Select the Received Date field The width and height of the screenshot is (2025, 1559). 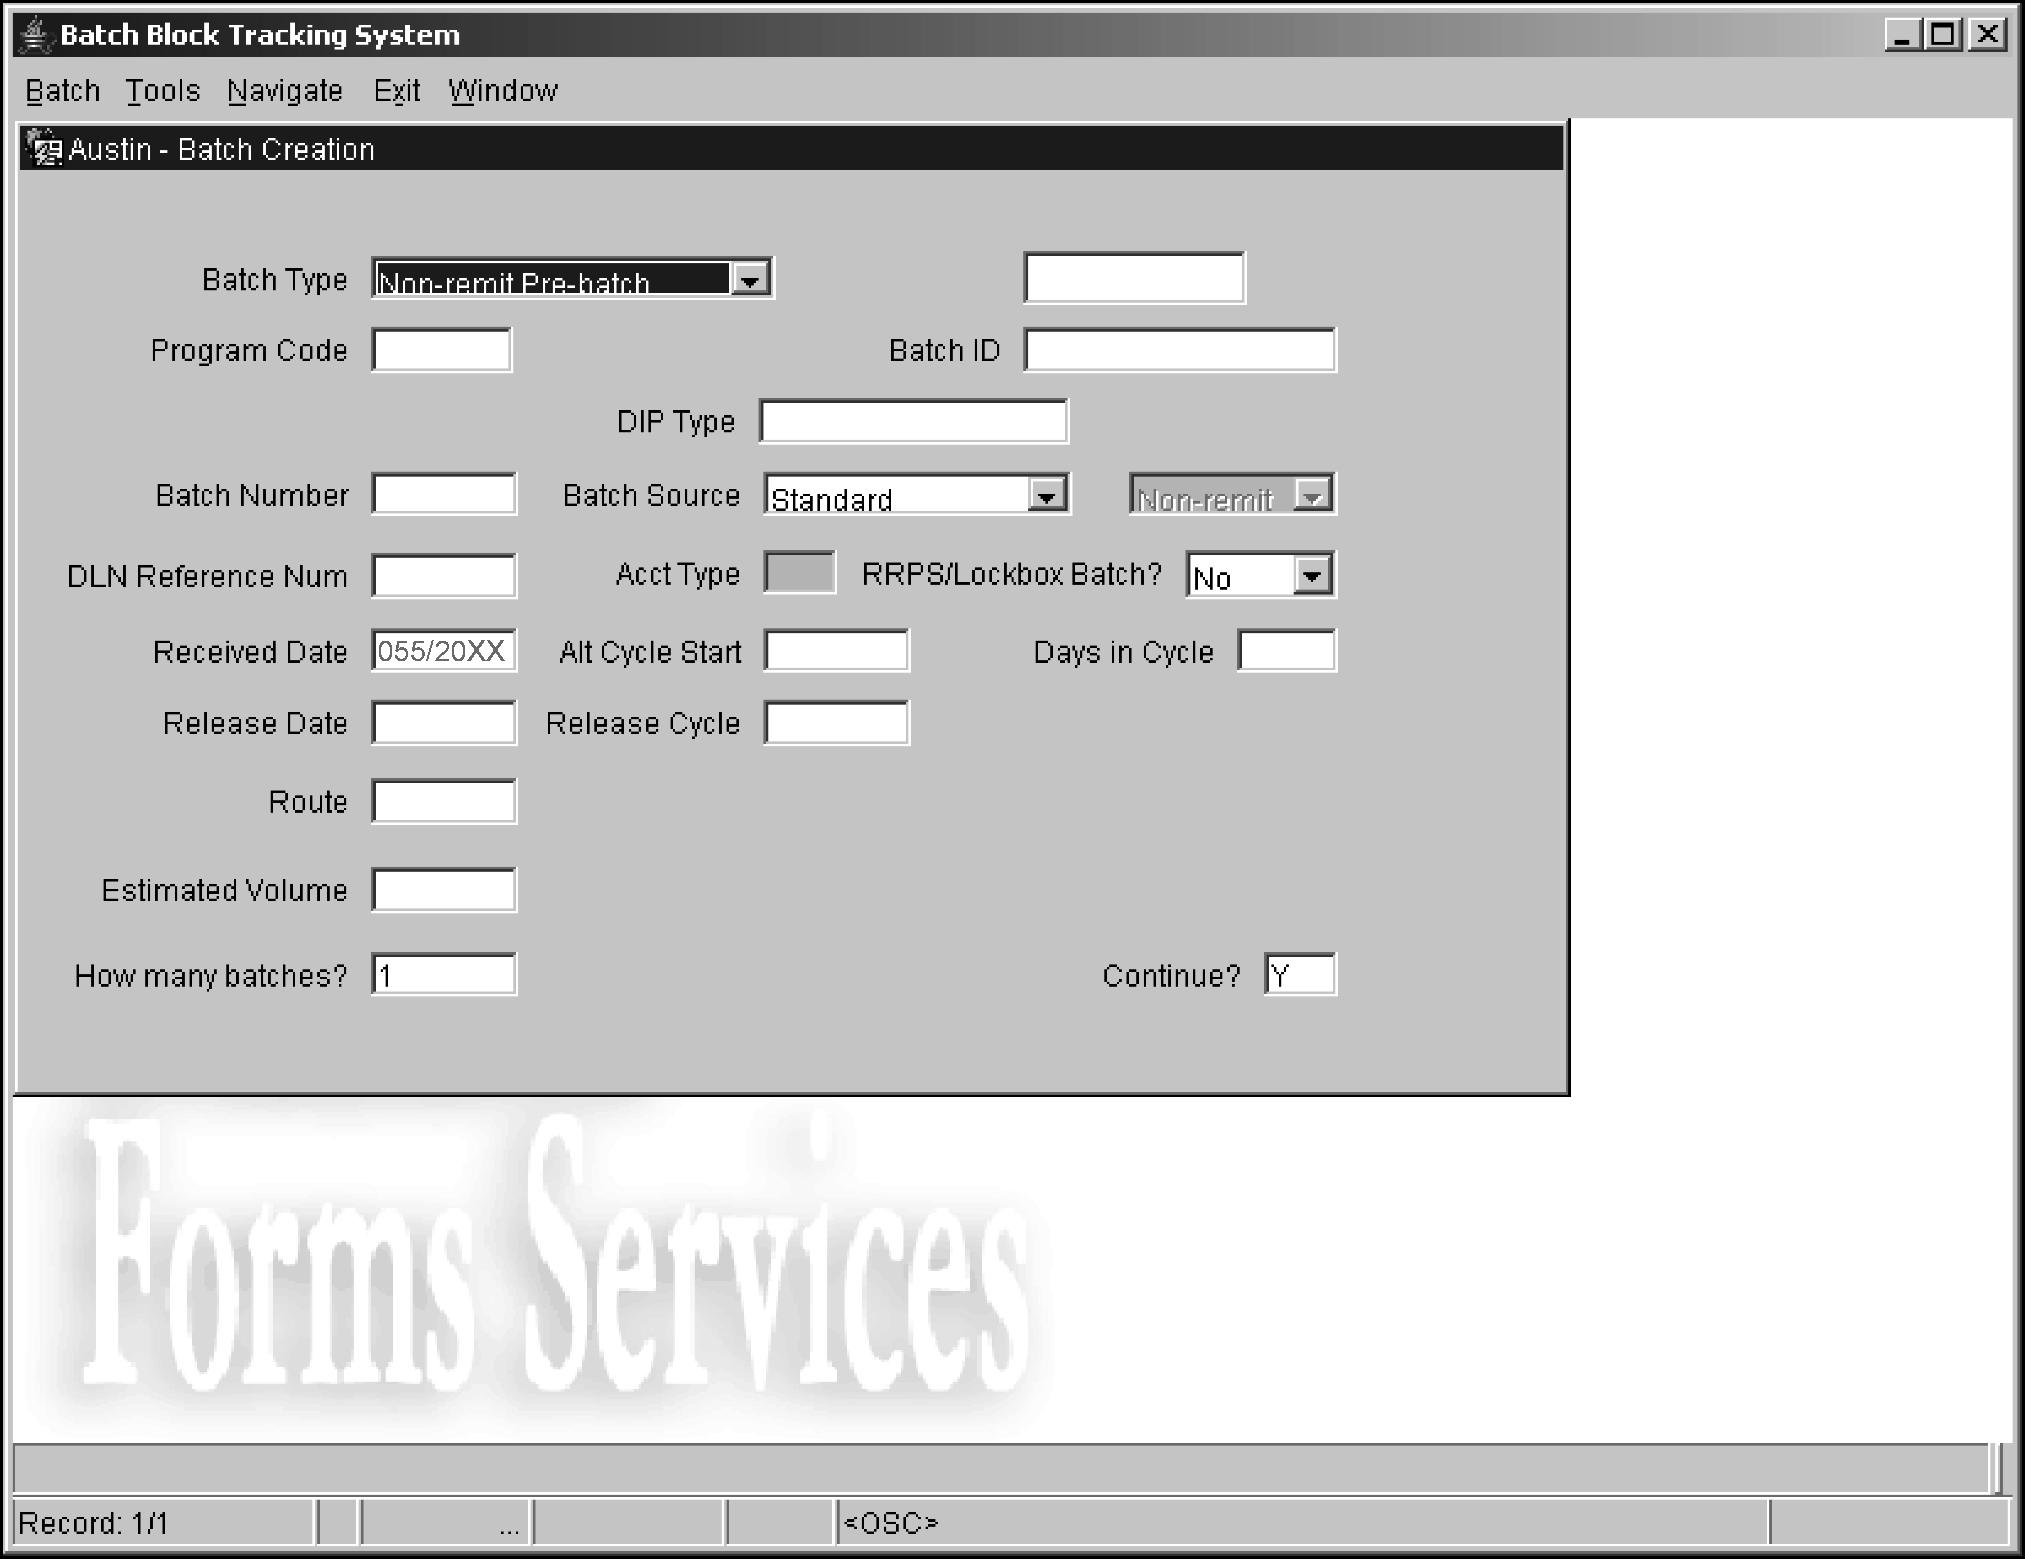coord(443,652)
